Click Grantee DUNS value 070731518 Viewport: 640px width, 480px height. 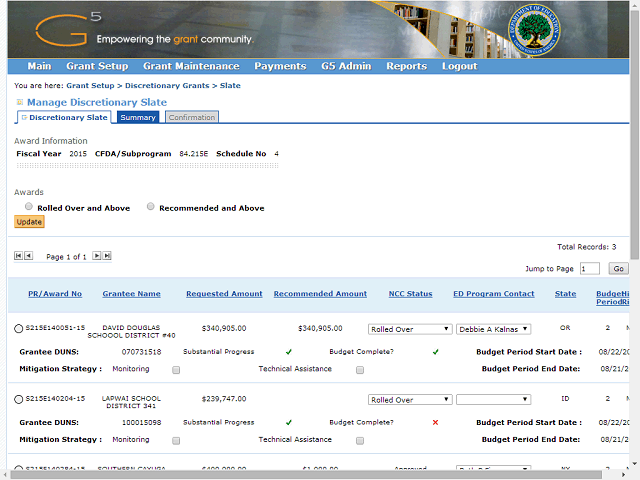(x=141, y=352)
